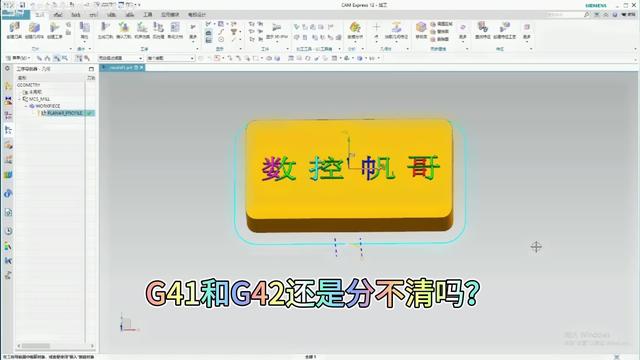Image resolution: width=640 pixels, height=360 pixels.
Task: Switch to the Home (主页) ribbon tab
Action: tap(39, 15)
